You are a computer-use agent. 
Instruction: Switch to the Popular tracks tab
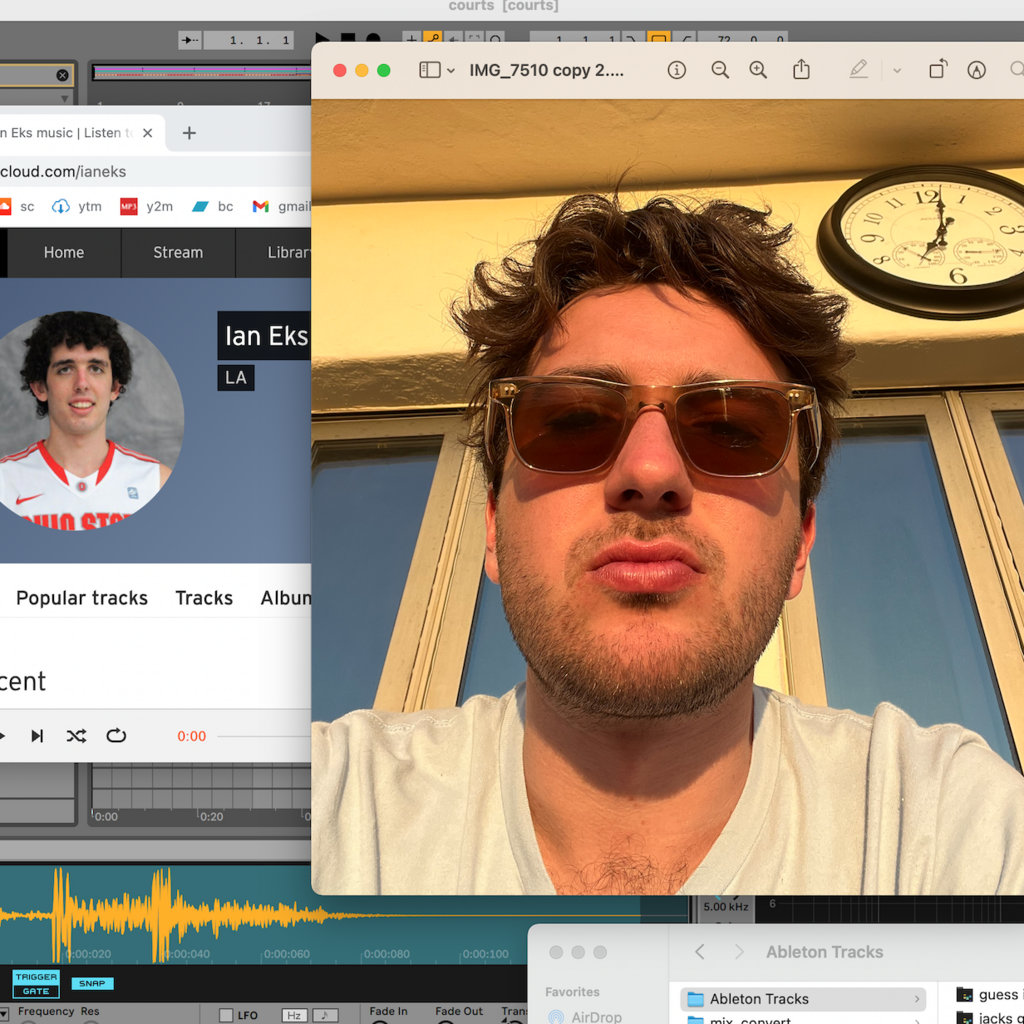[x=82, y=598]
